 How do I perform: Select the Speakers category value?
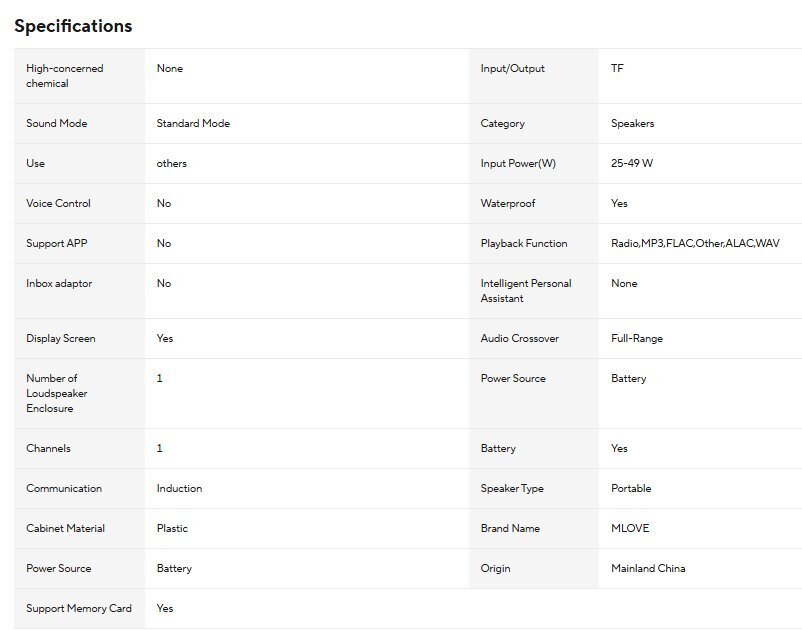(x=632, y=124)
